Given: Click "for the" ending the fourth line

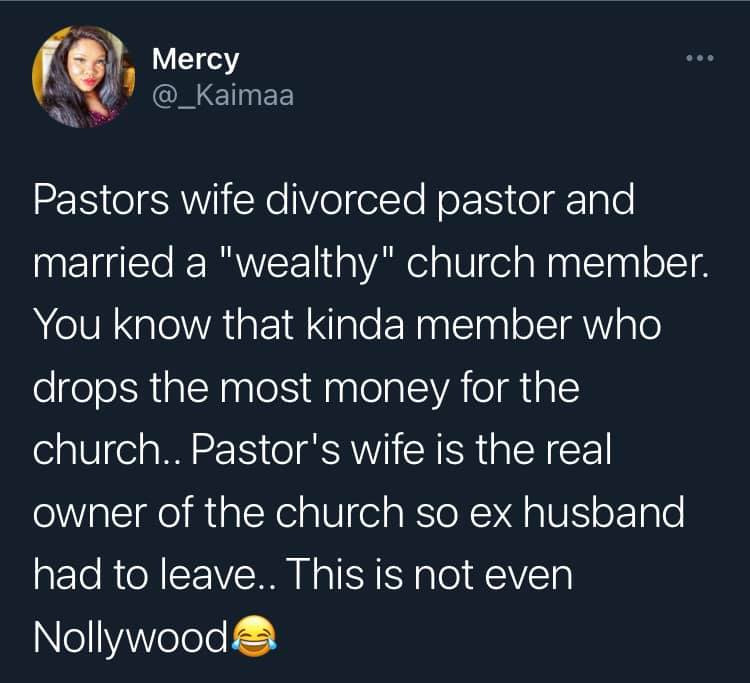Looking at the screenshot, I should pos(520,387).
